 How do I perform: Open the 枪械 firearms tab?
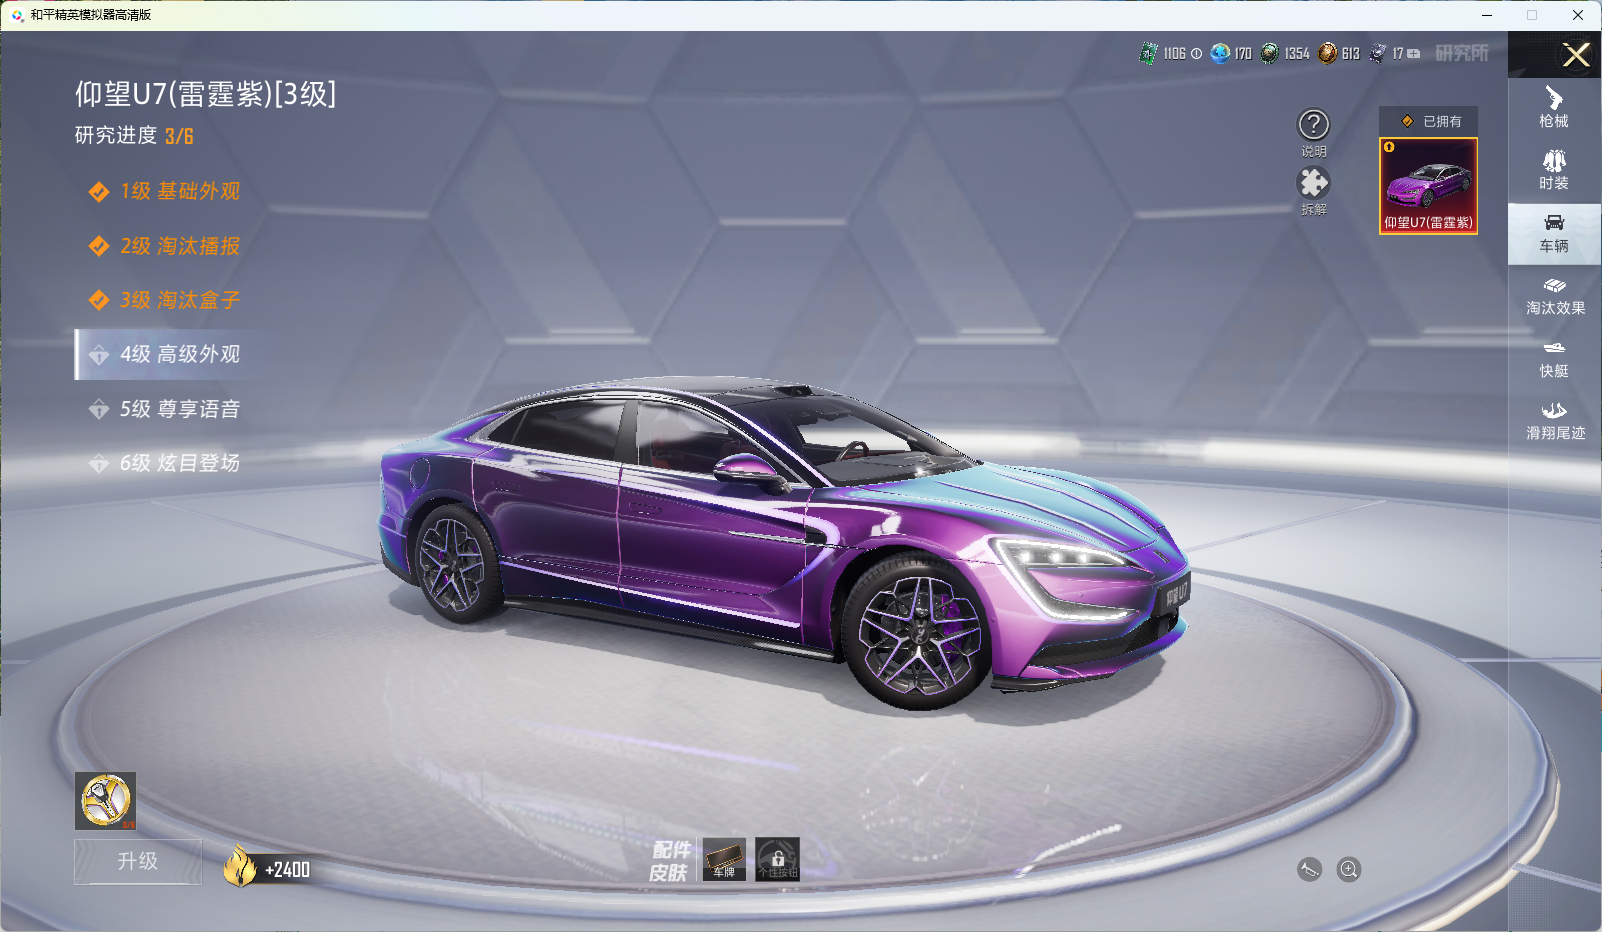(x=1554, y=107)
